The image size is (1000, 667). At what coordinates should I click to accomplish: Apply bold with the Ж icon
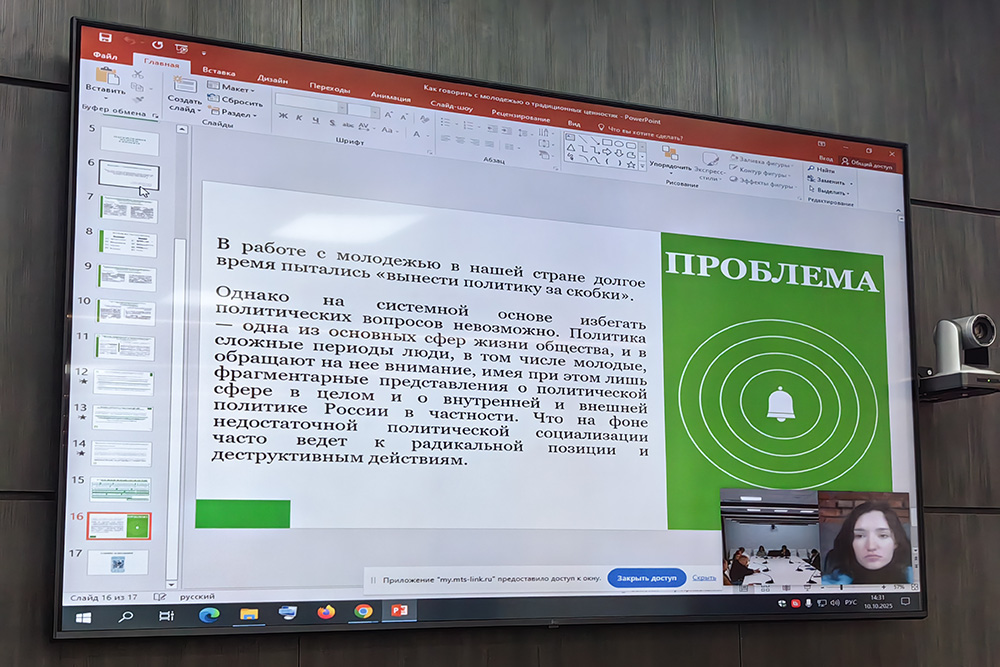coord(283,115)
